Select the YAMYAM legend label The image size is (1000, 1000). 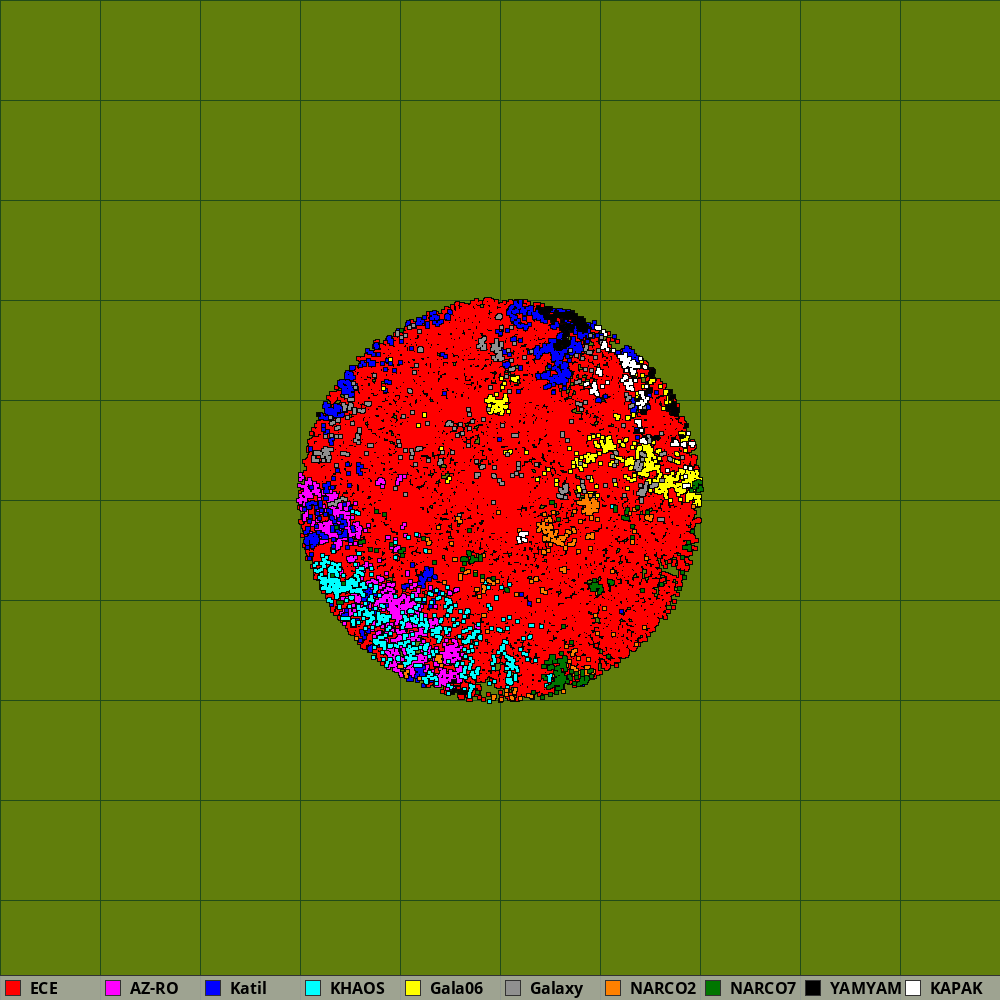[x=865, y=989]
